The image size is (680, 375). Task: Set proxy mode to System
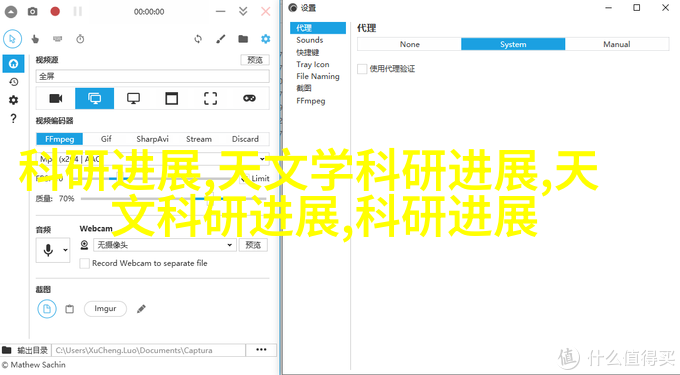pyautogui.click(x=513, y=44)
